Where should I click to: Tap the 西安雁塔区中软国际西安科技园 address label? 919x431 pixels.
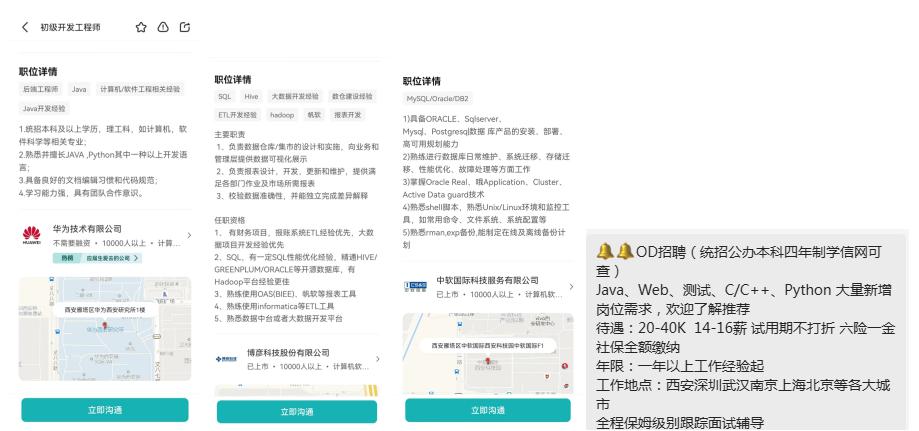pyautogui.click(x=488, y=346)
